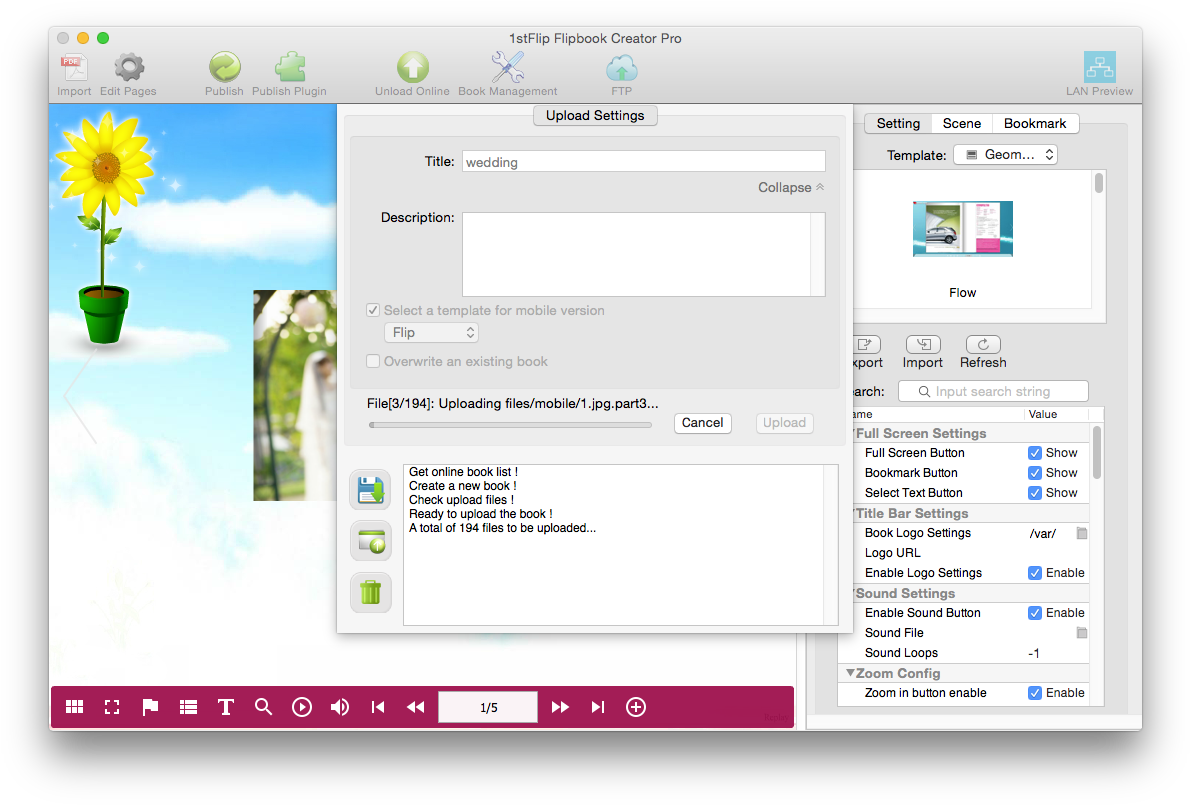Open table of contents list icon
1190x805 pixels.
tap(188, 707)
